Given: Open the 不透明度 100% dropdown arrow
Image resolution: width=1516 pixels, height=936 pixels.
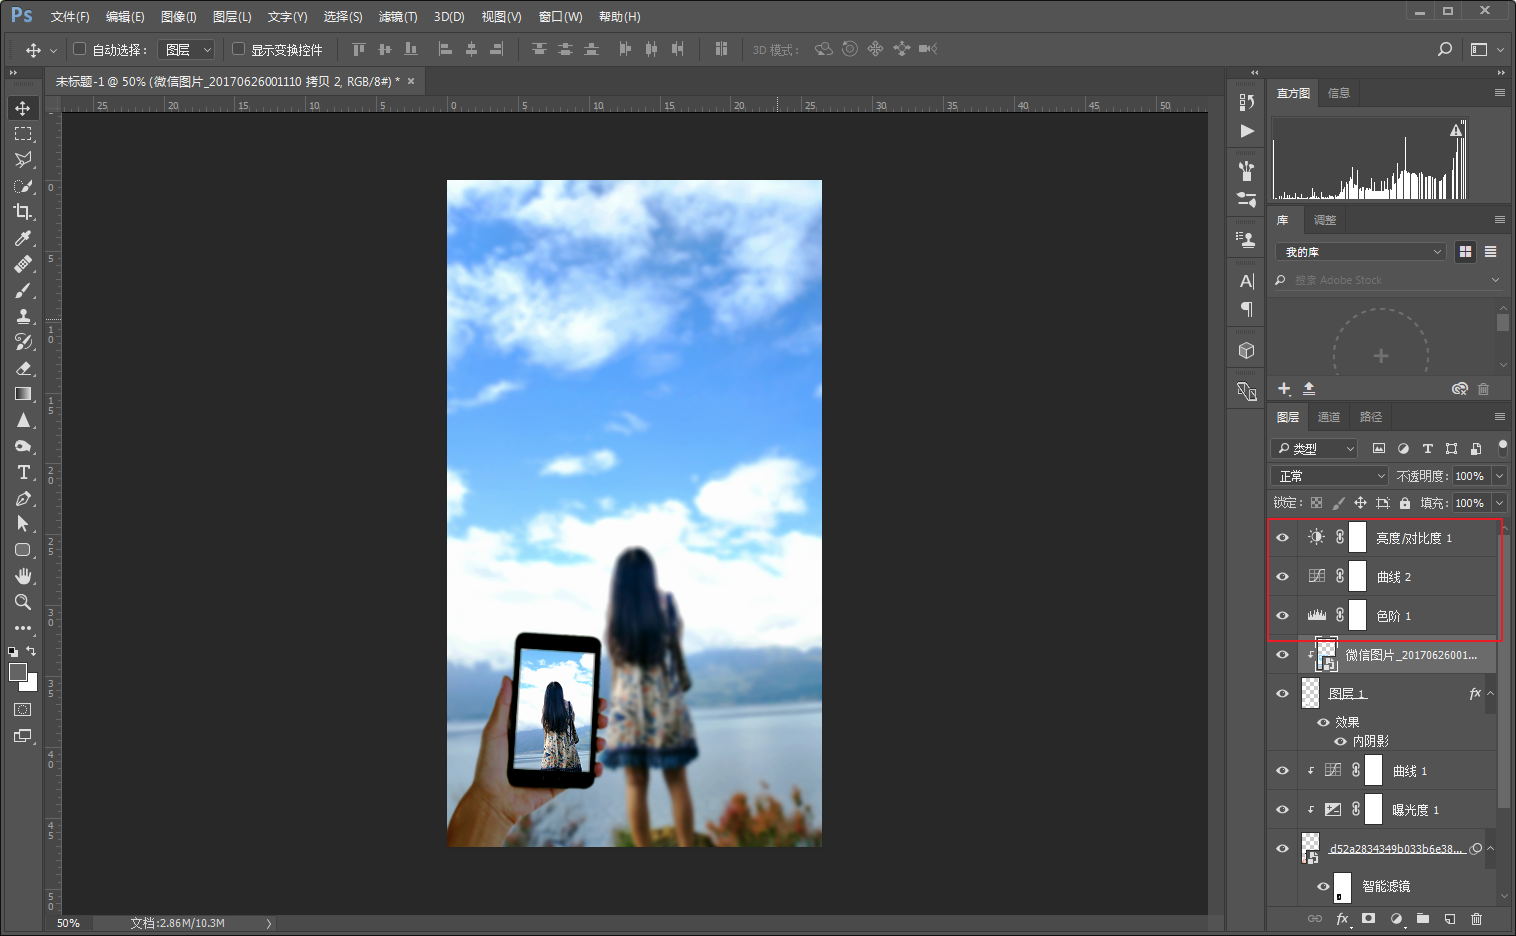Looking at the screenshot, I should pyautogui.click(x=1499, y=476).
